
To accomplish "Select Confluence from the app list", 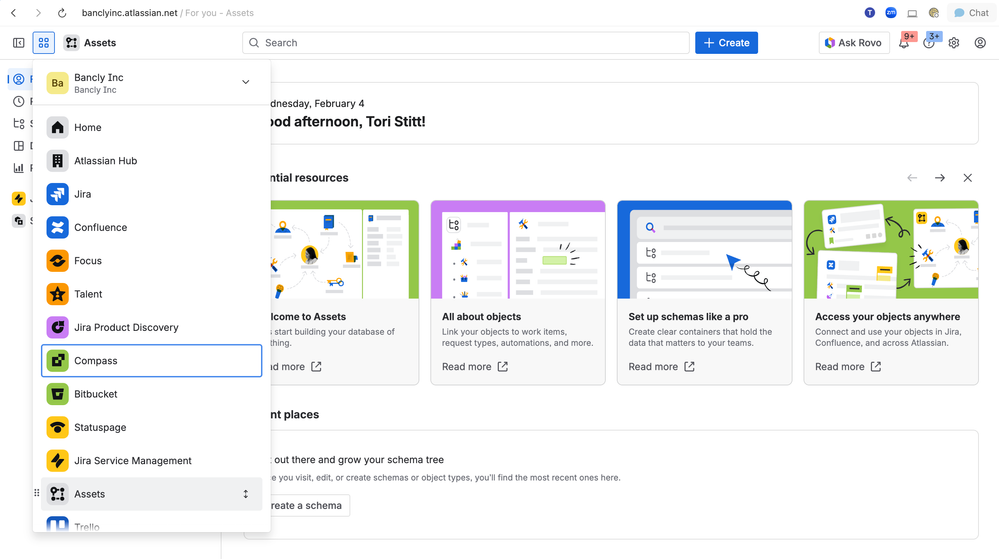I will (152, 228).
